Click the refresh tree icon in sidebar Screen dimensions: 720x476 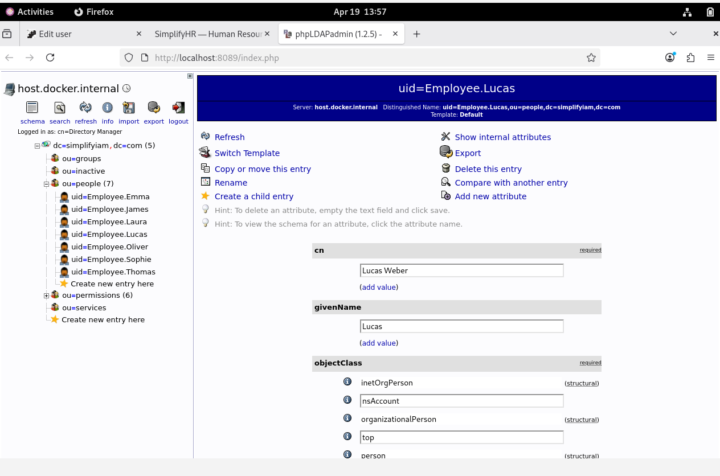click(85, 107)
